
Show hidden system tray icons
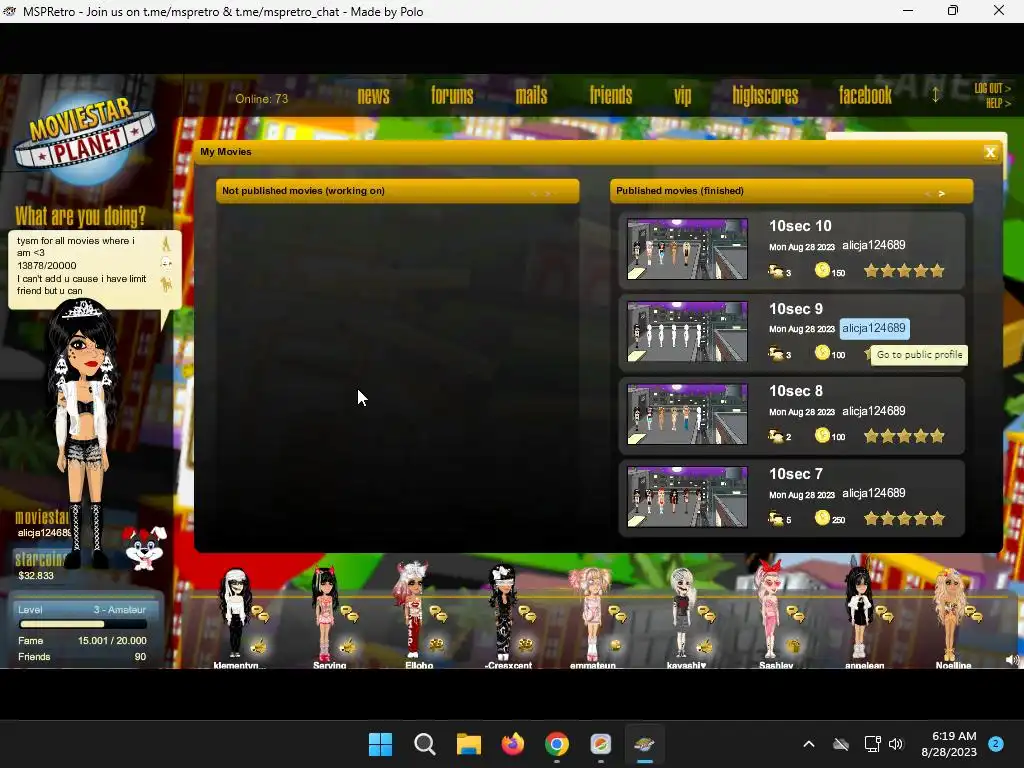808,744
